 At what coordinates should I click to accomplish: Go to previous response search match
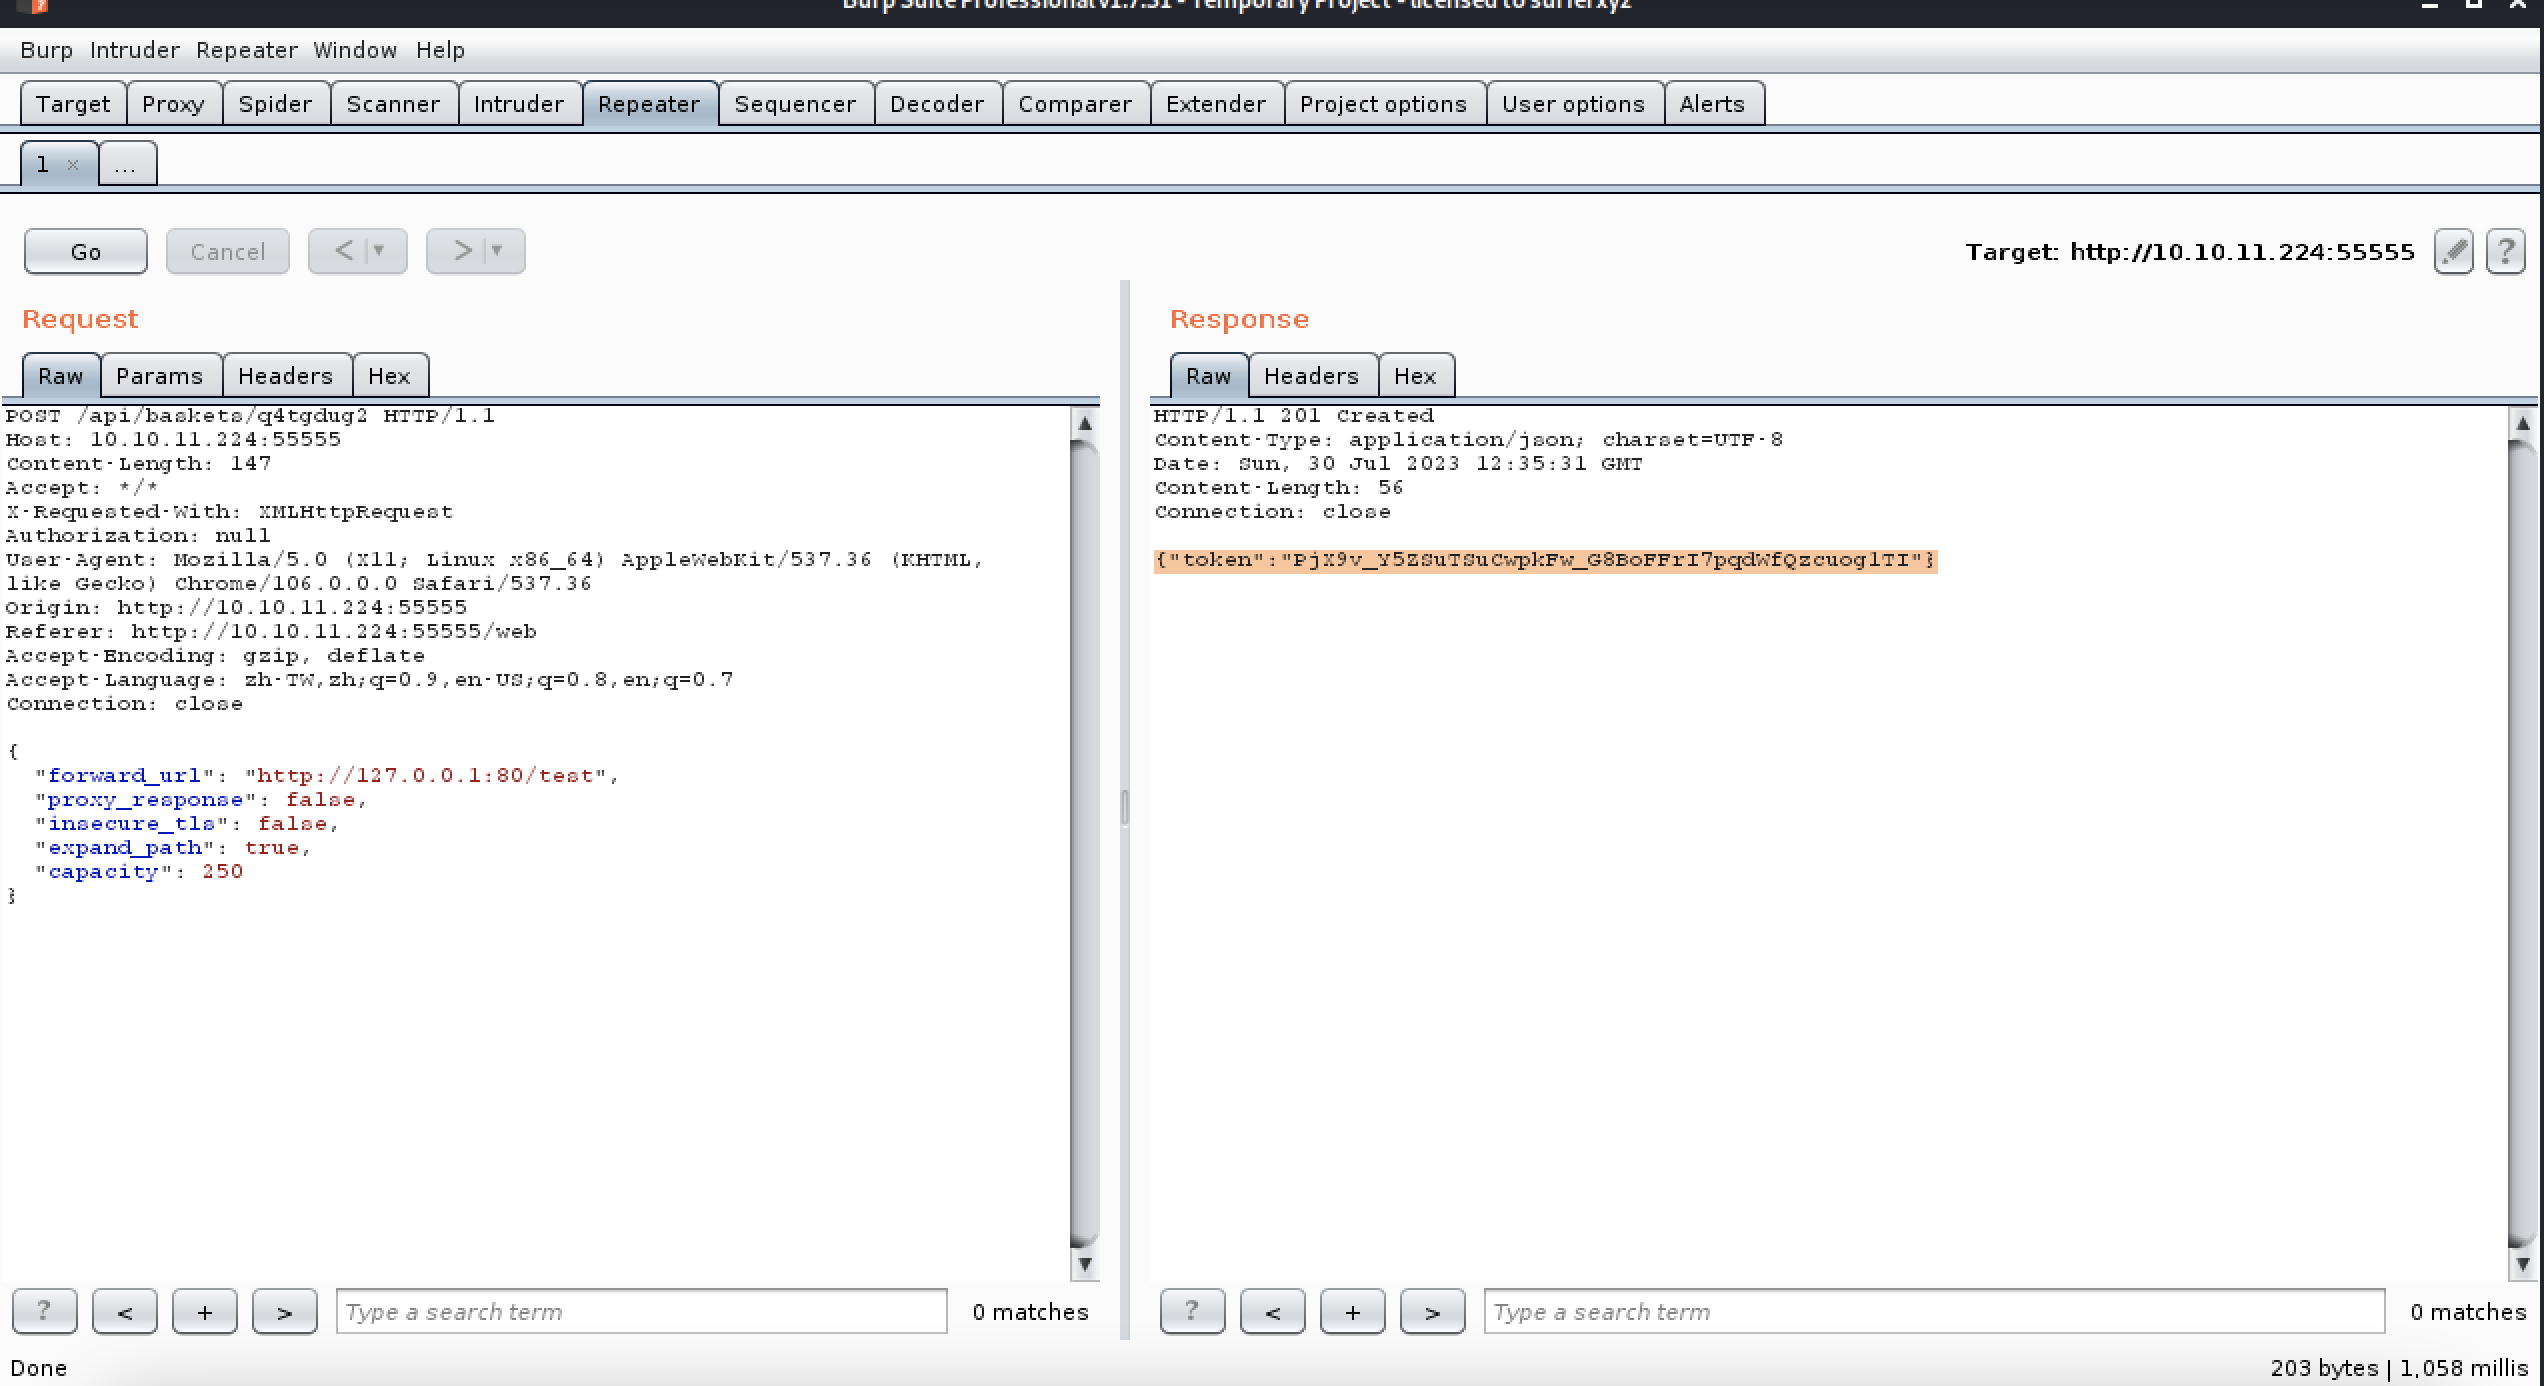tap(1272, 1311)
